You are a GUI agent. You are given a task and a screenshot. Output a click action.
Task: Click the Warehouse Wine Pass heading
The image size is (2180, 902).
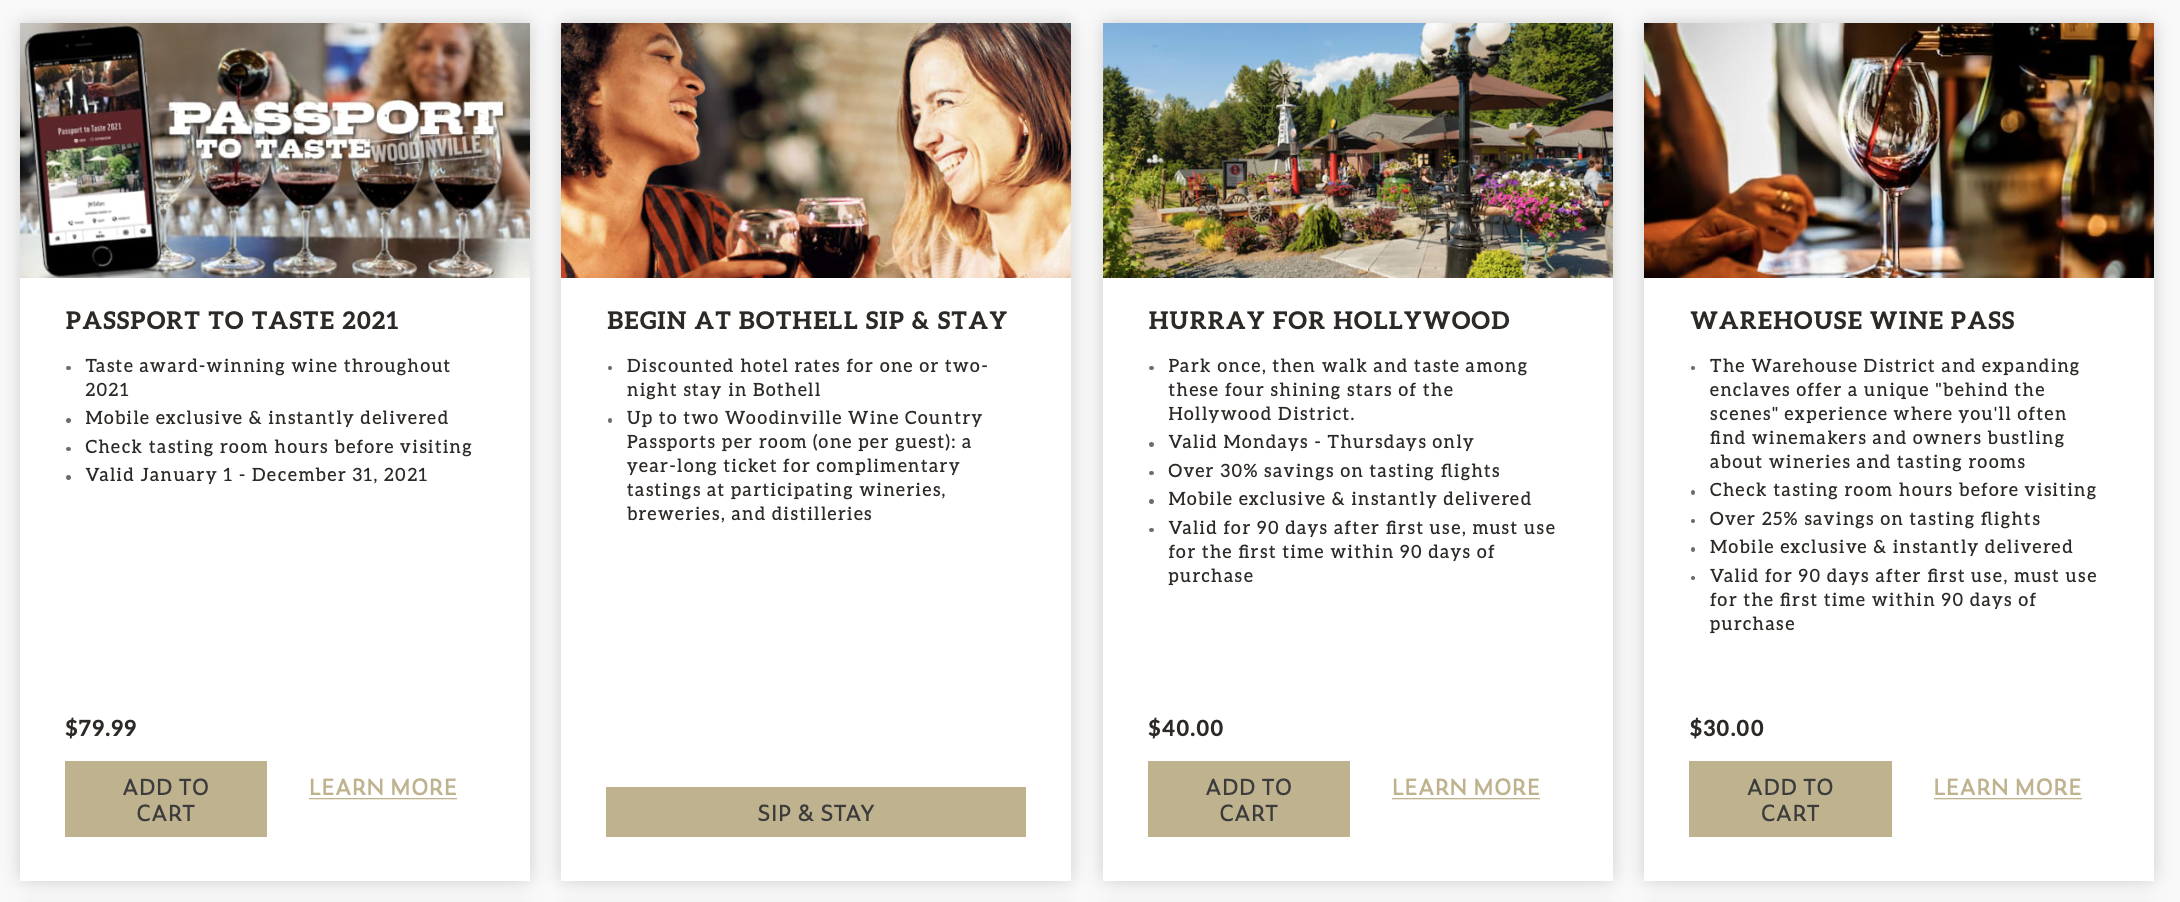click(x=1852, y=320)
